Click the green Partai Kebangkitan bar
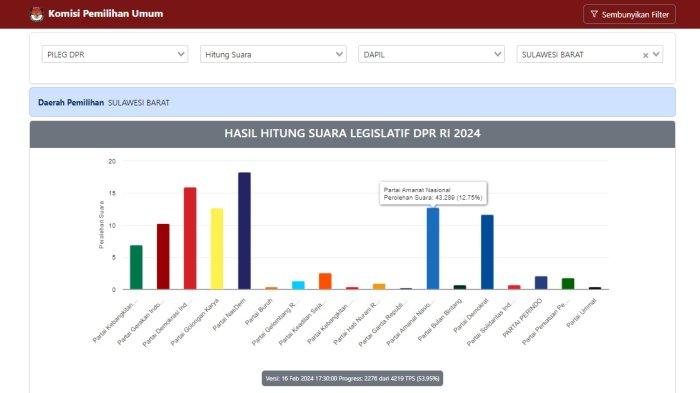700x393 pixels. (x=136, y=267)
